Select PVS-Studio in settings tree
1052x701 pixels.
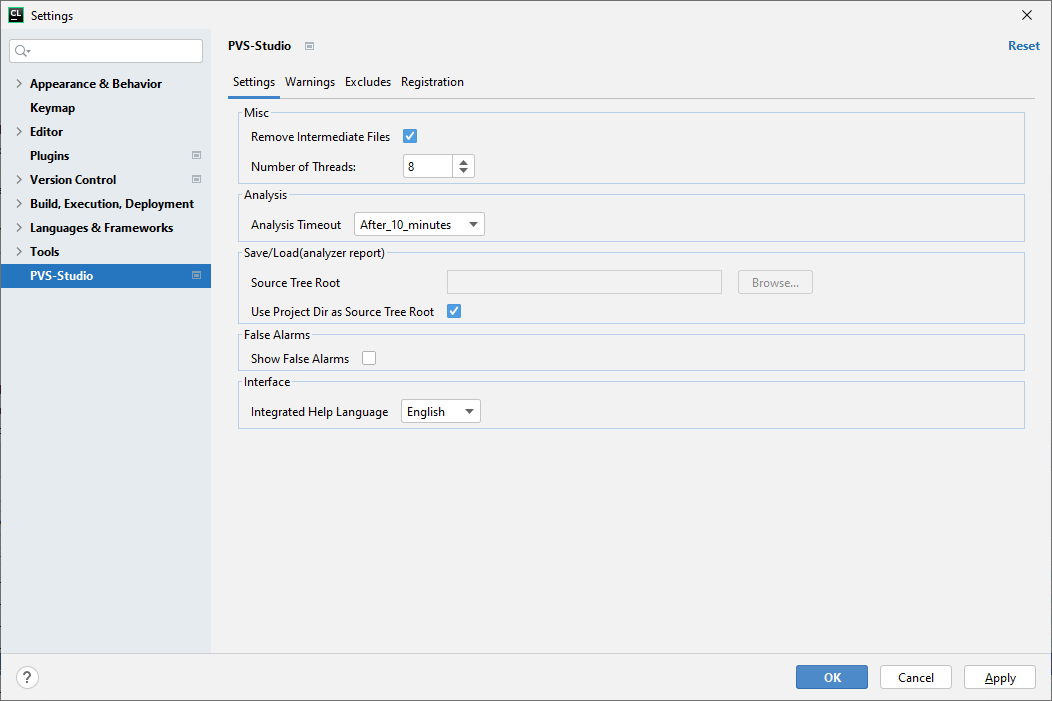(106, 276)
